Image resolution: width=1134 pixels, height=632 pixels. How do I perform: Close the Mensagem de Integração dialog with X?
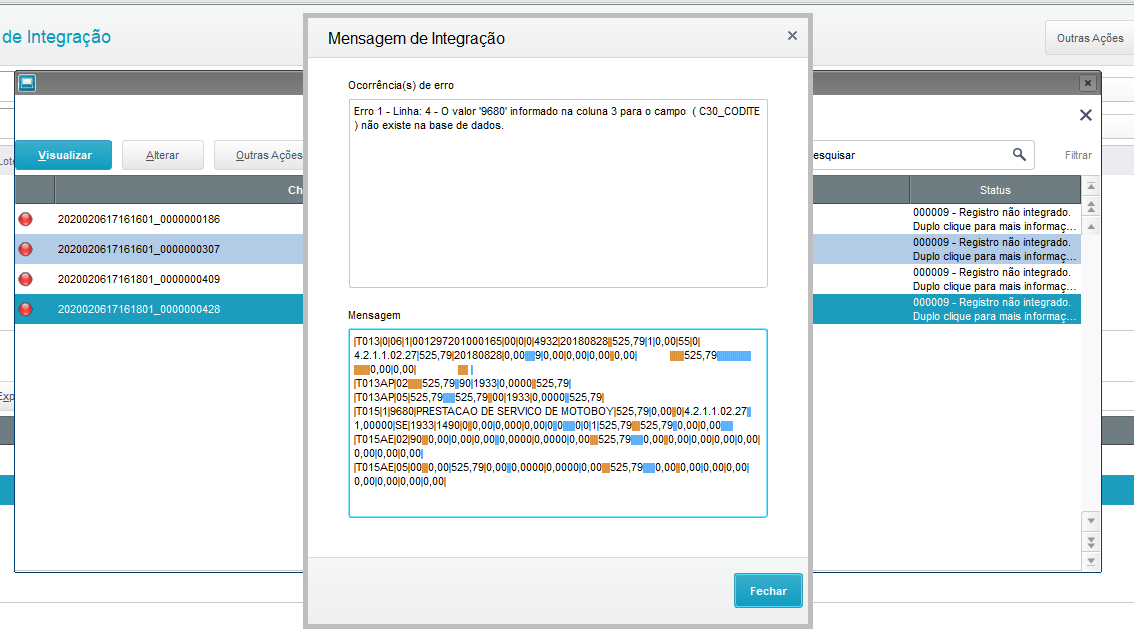pyautogui.click(x=792, y=35)
